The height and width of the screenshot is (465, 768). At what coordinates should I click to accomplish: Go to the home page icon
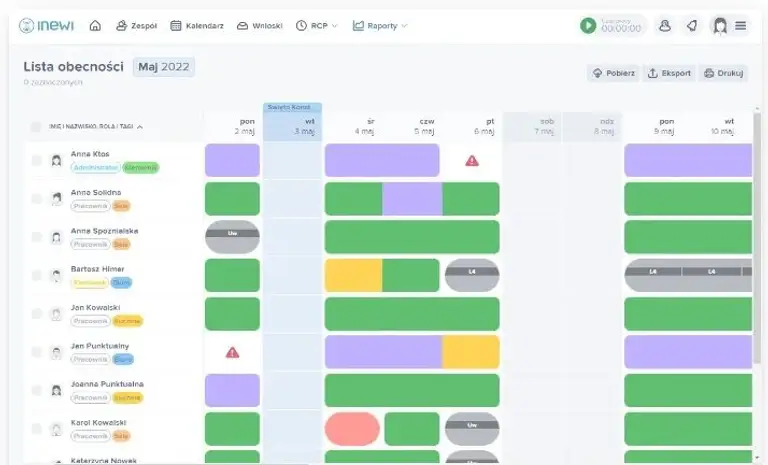(x=95, y=26)
